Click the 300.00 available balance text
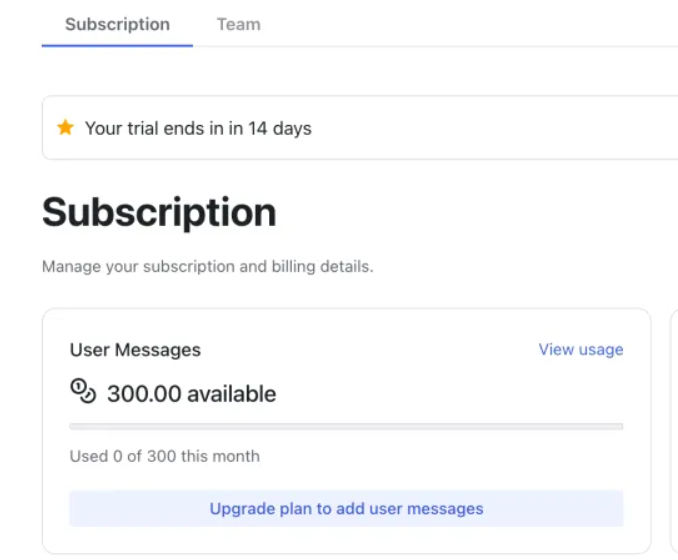678x560 pixels. coord(191,394)
